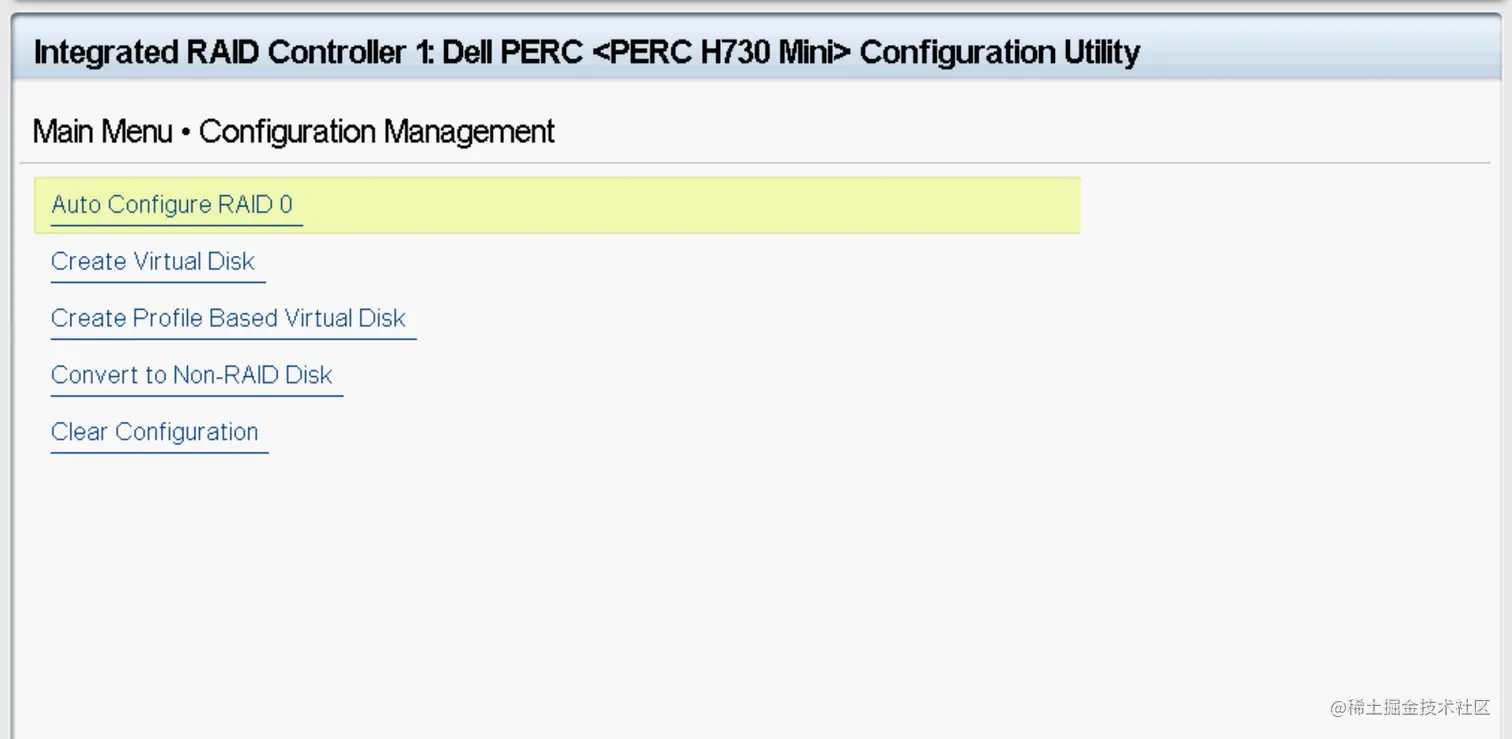Click the underline beneath Create Profile Based Virtual Disk
1512x739 pixels.
coord(233,339)
